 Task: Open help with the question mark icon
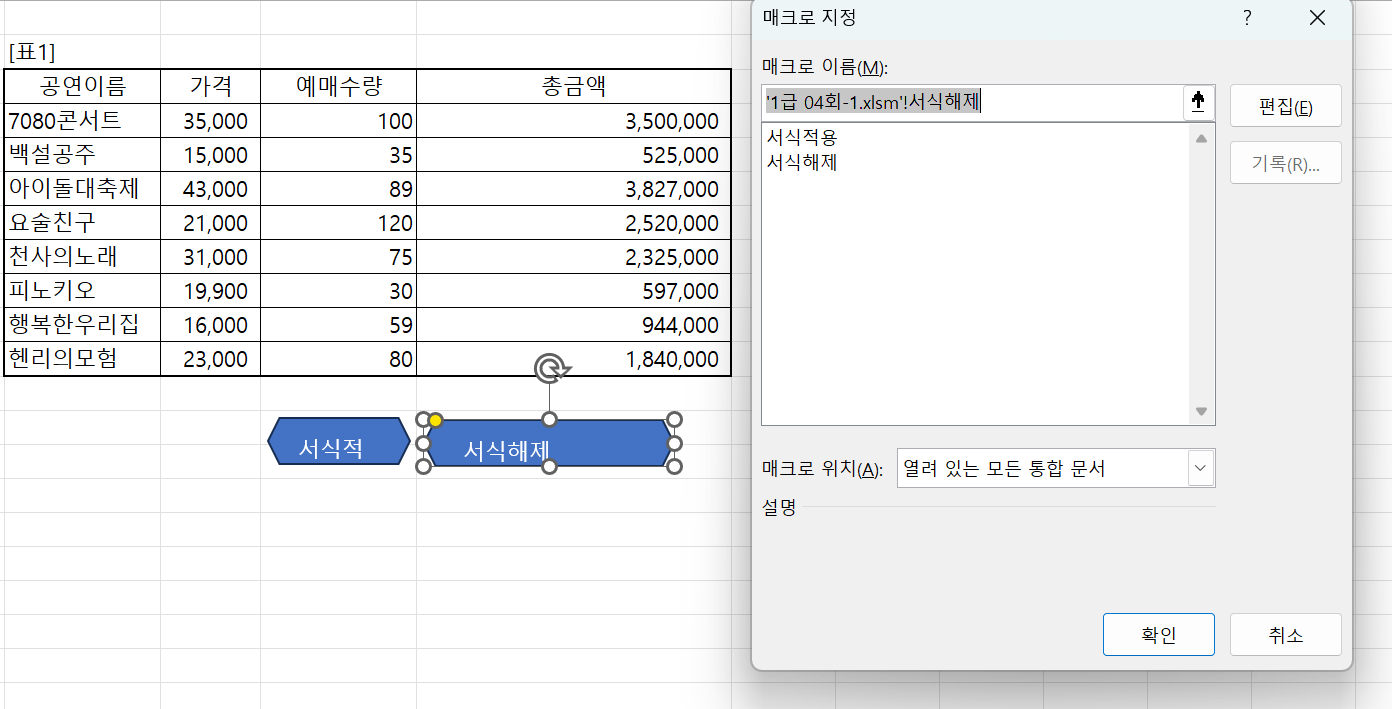point(1247,18)
